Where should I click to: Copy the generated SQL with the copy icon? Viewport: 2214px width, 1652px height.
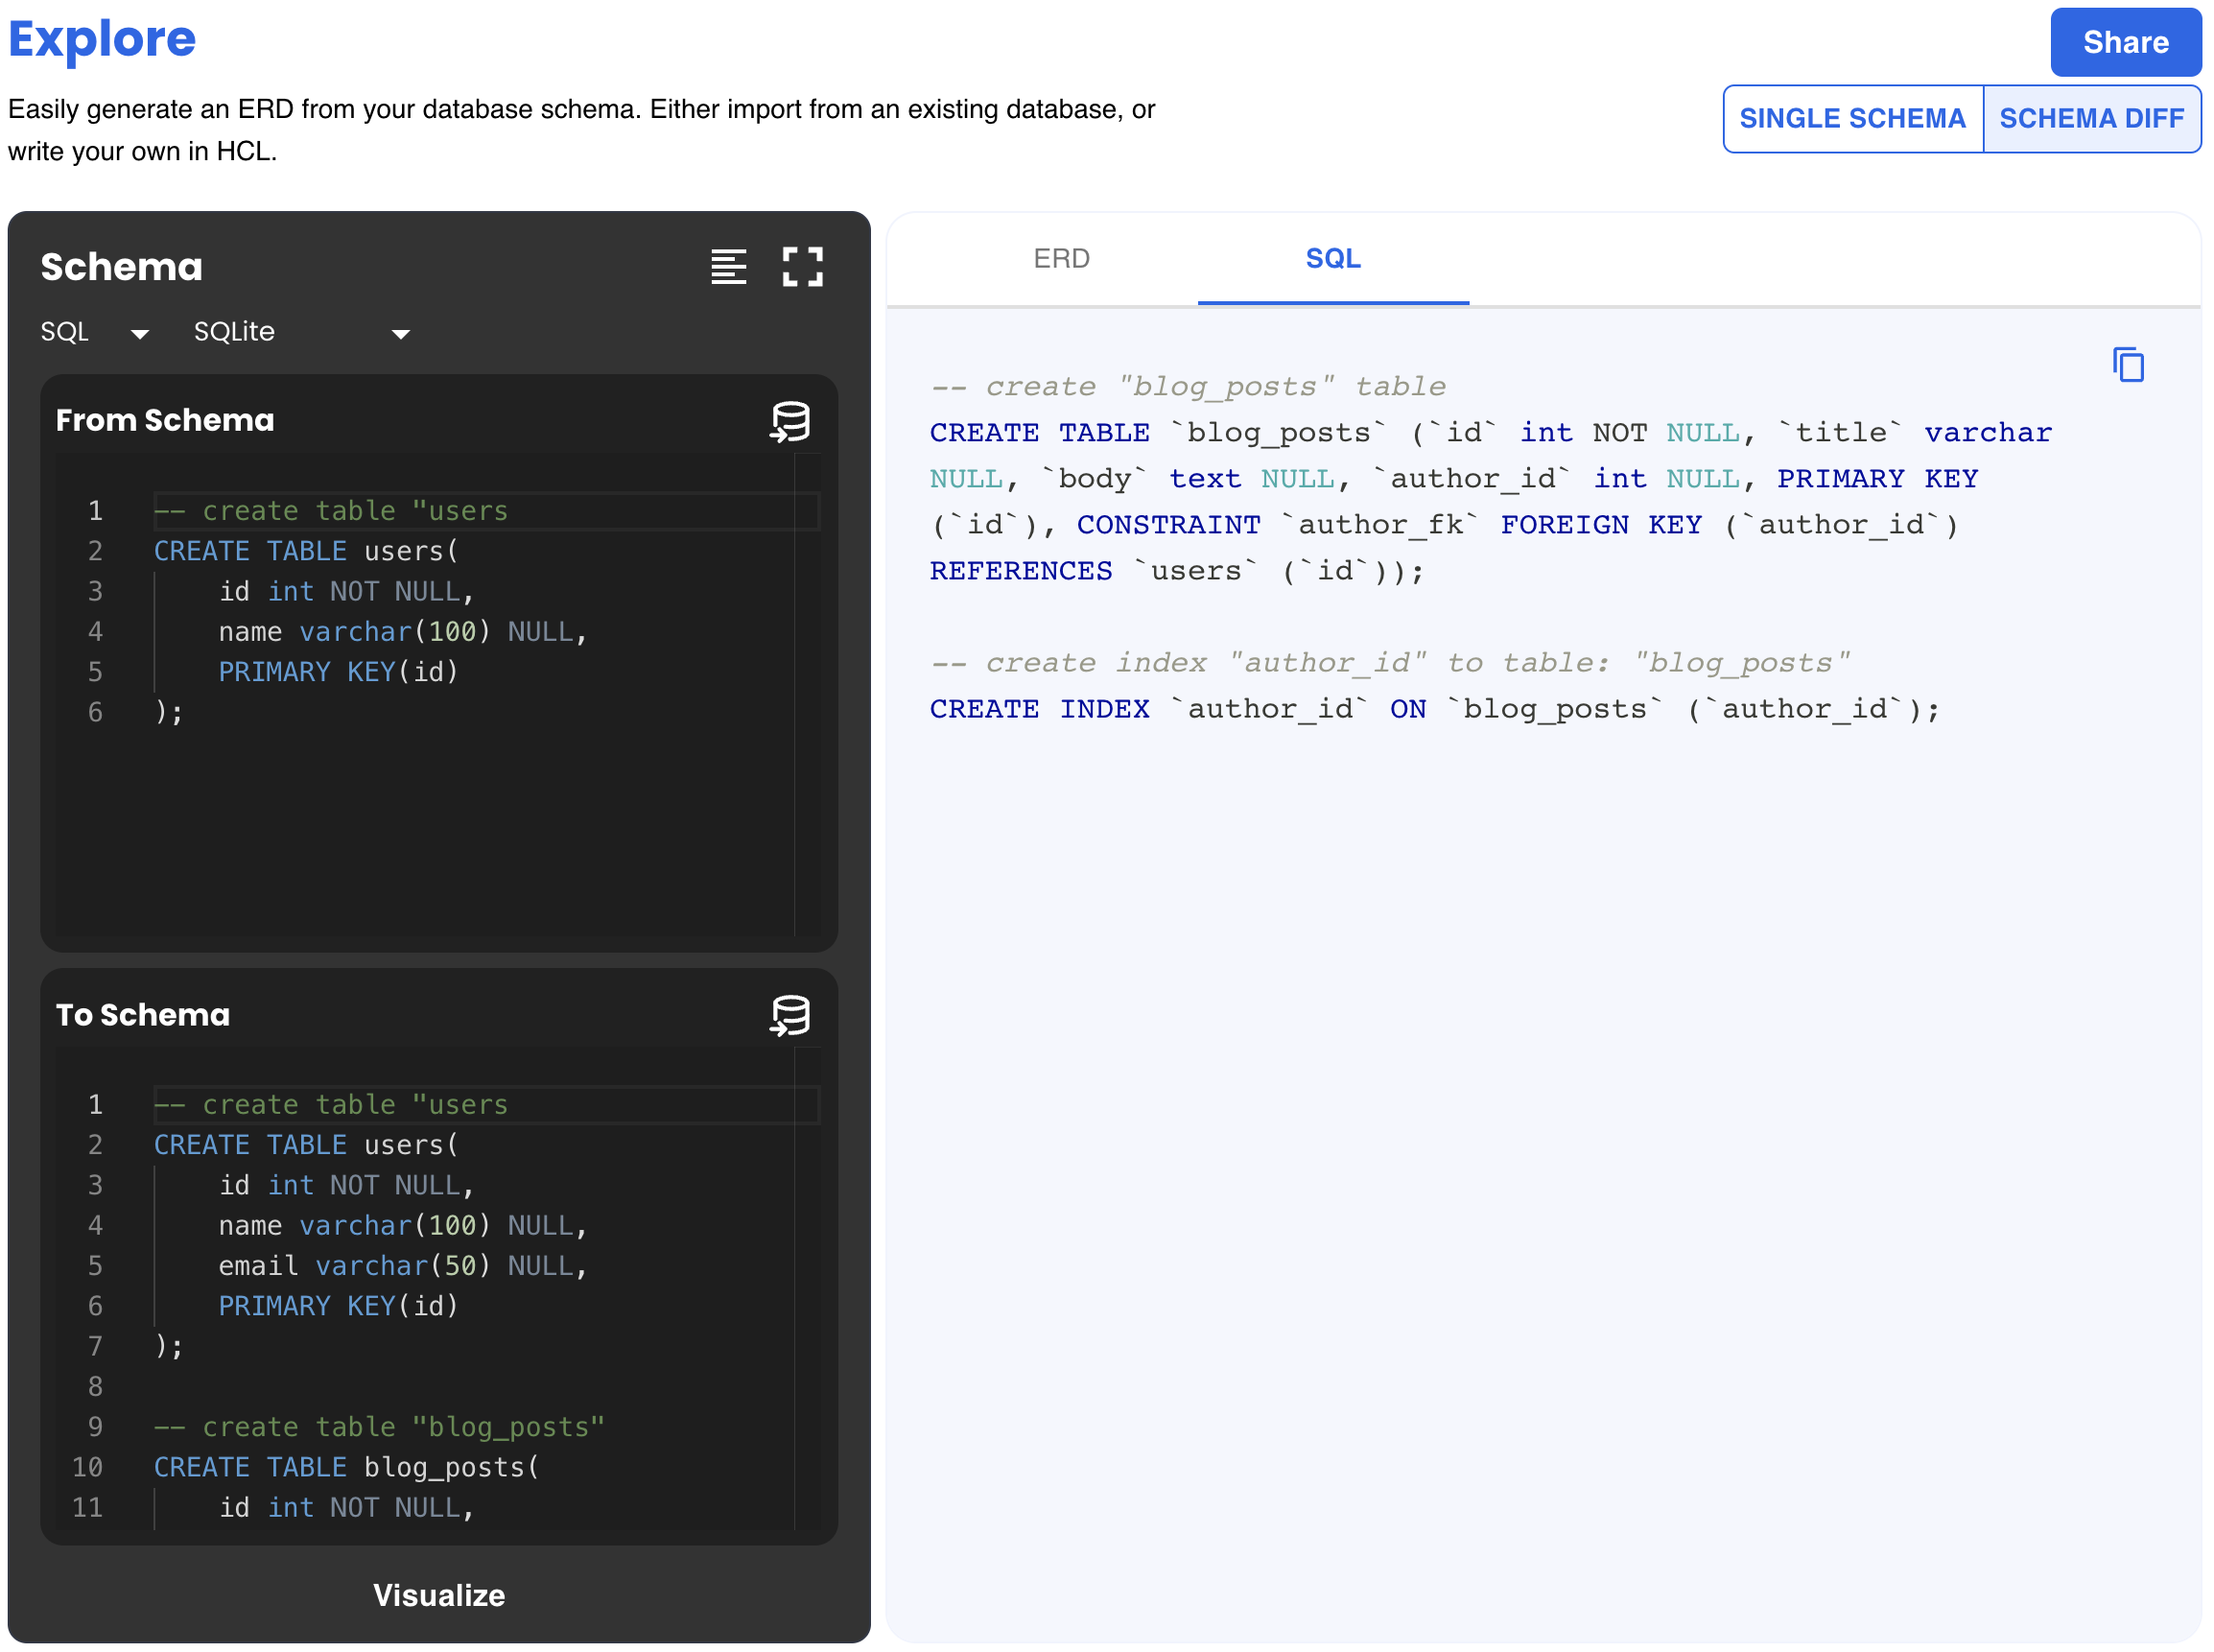coord(2127,364)
